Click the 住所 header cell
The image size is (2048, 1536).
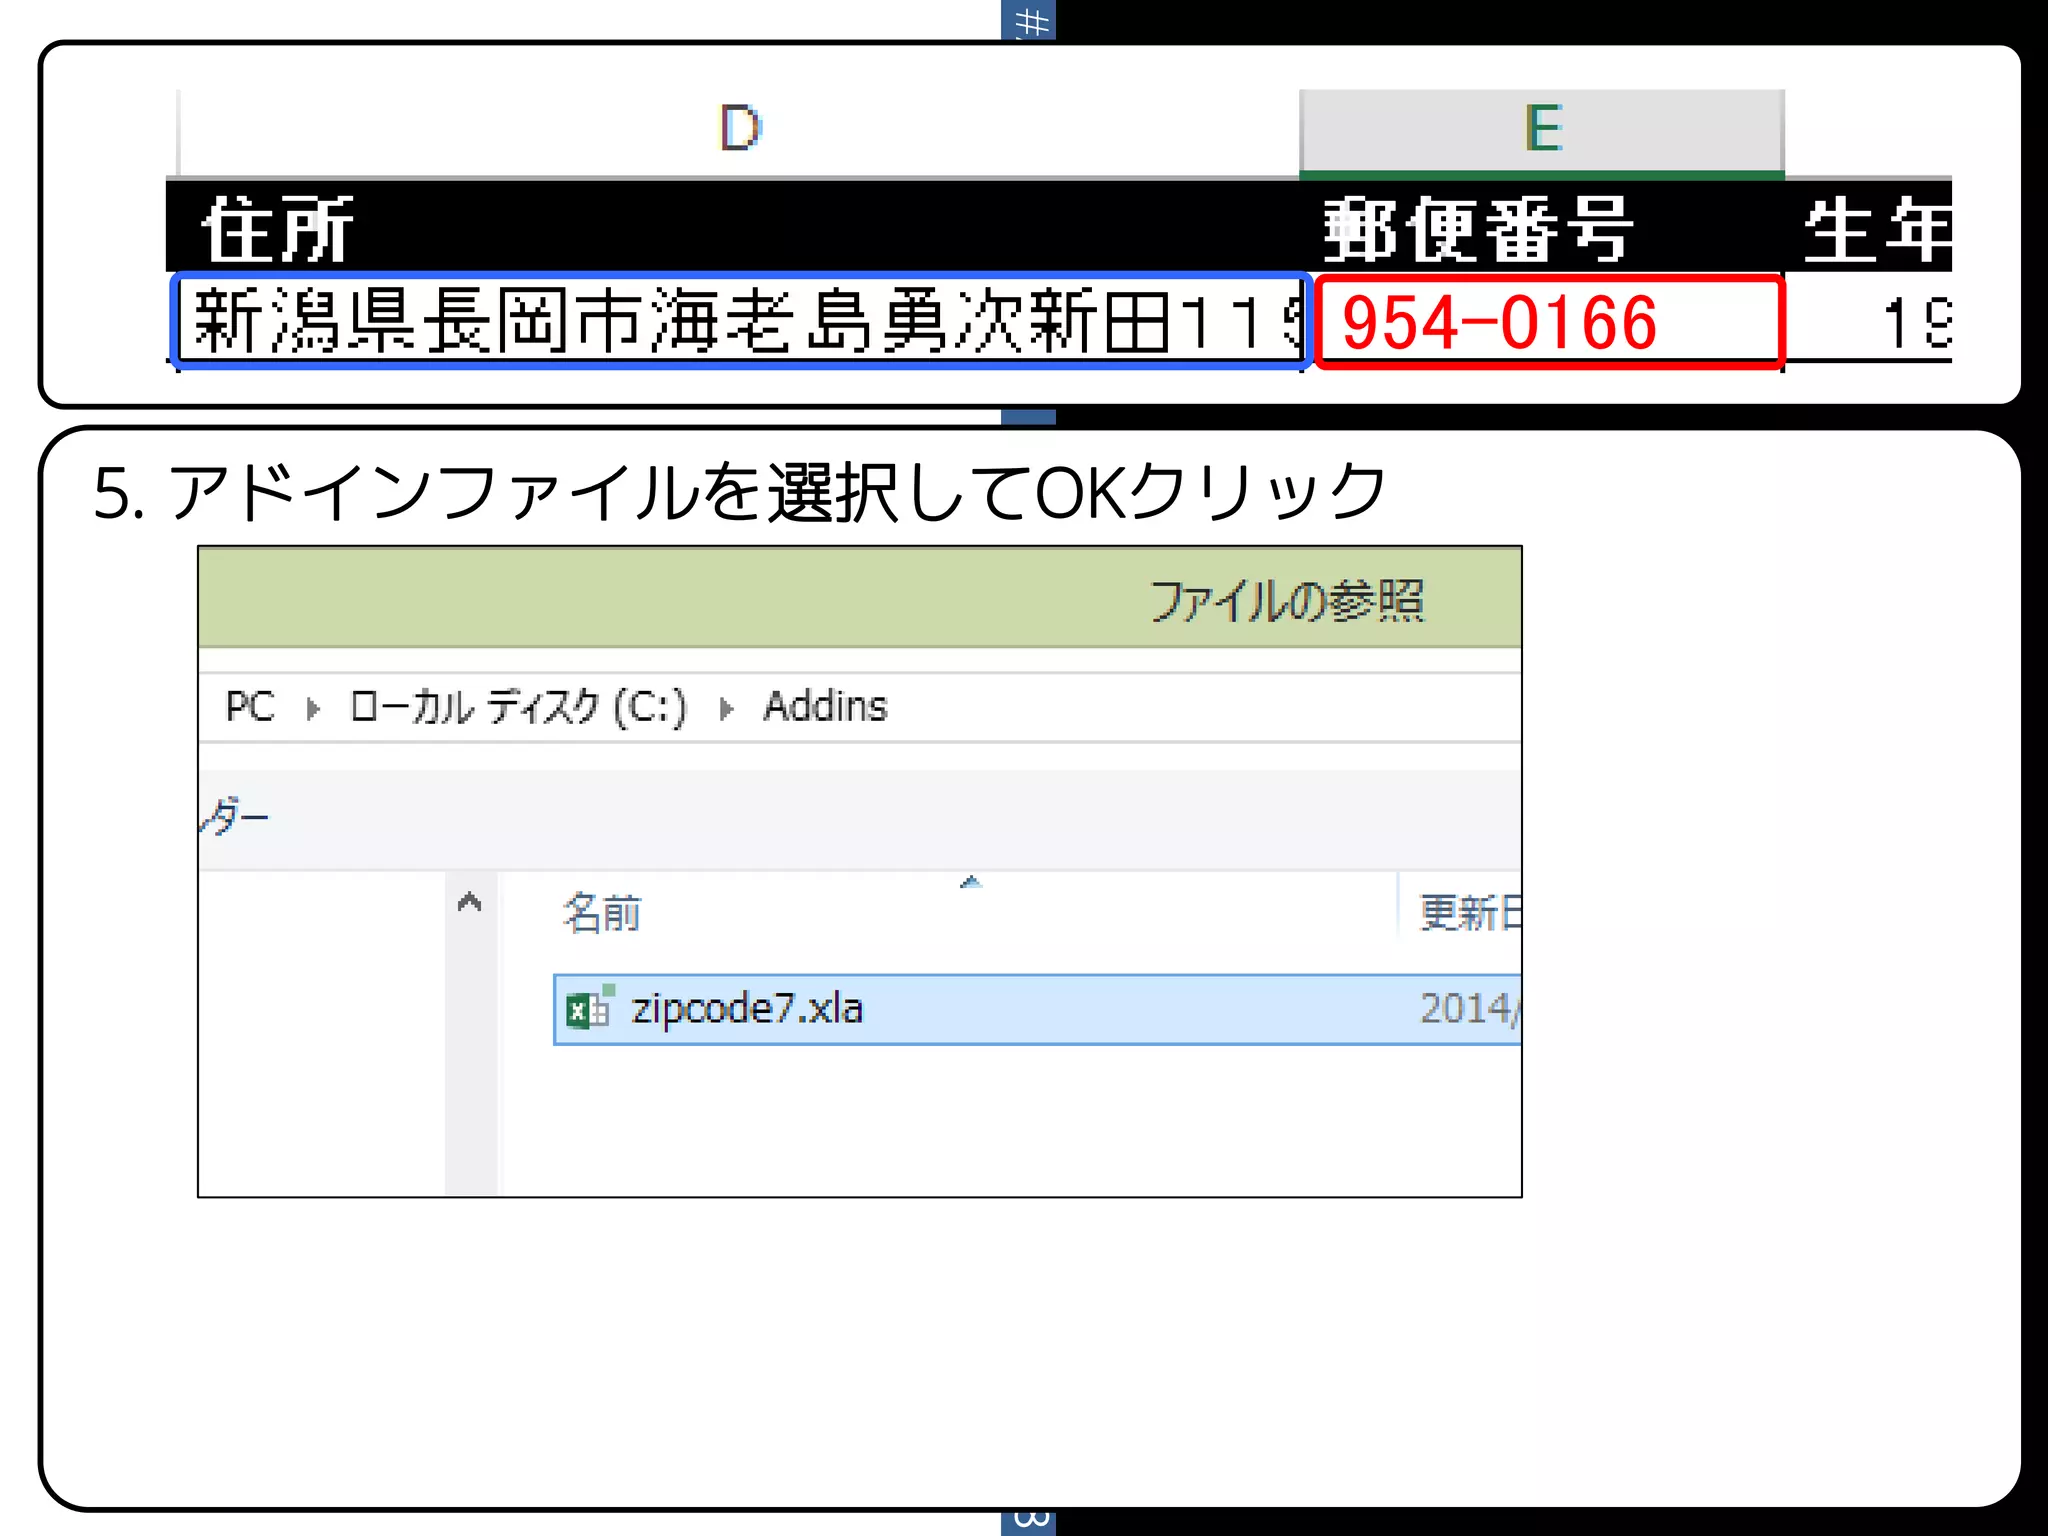[733, 228]
